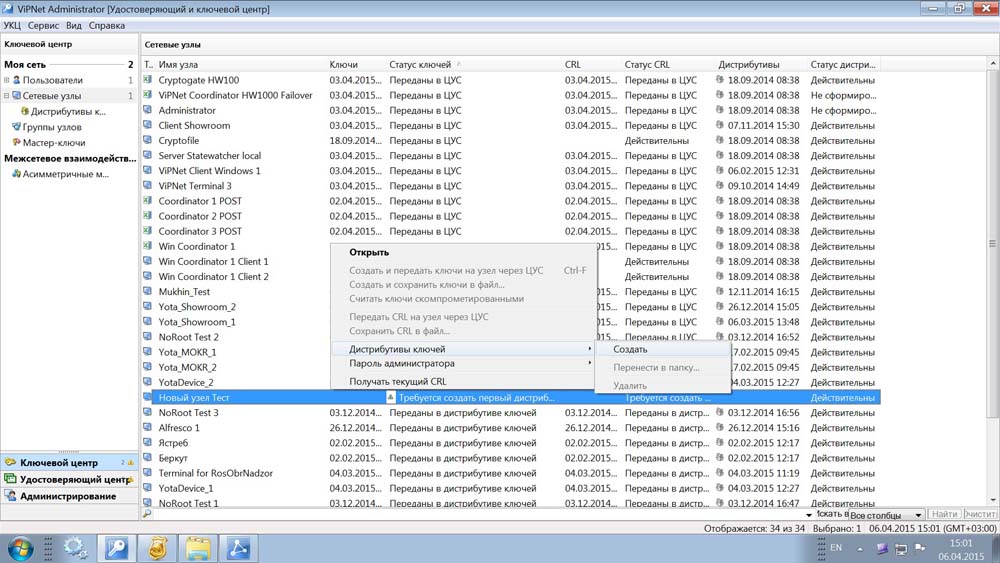Click the distribution icon next to 12.11.2014 16:15
Viewport: 1000px width, 563px height.
tap(720, 291)
